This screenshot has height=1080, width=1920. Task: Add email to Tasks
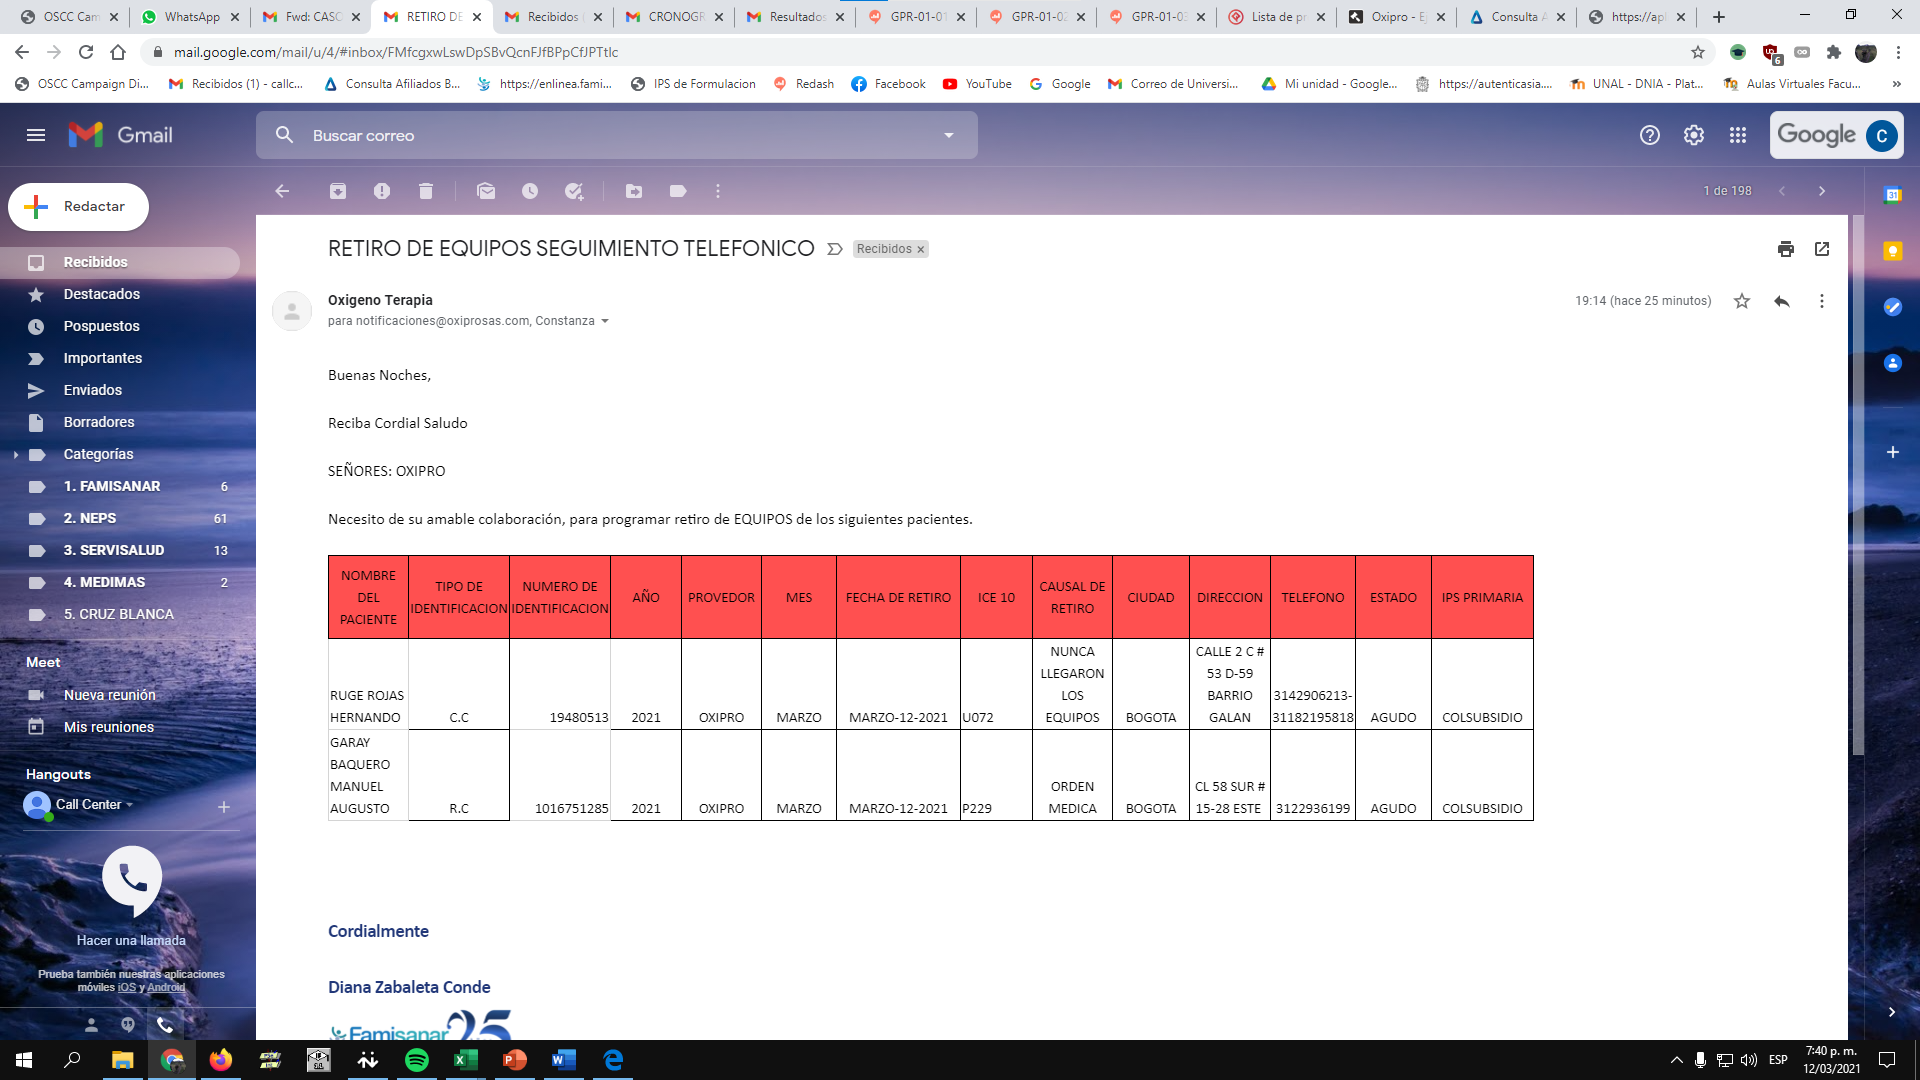(574, 191)
